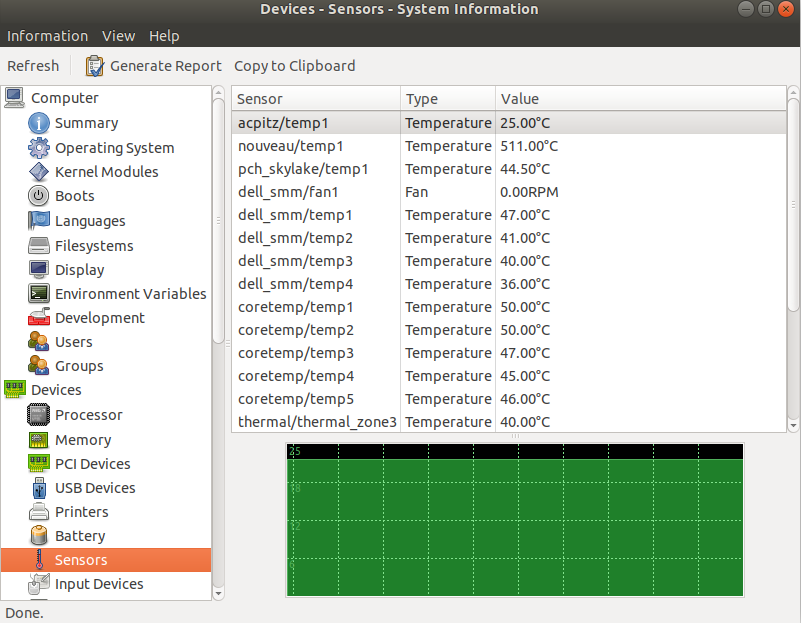801x623 pixels.
Task: Open the Help menu
Action: (x=164, y=36)
